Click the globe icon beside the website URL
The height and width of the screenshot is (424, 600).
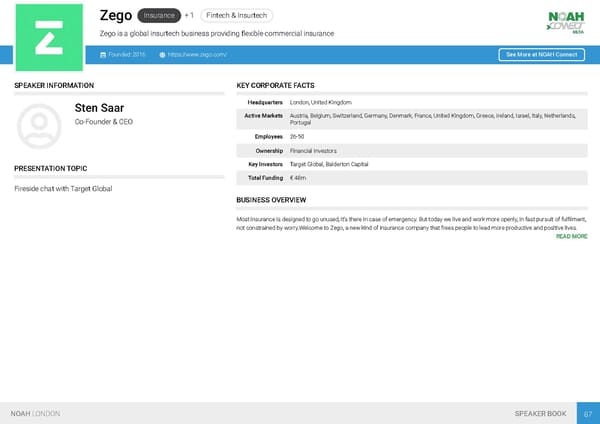coord(163,53)
